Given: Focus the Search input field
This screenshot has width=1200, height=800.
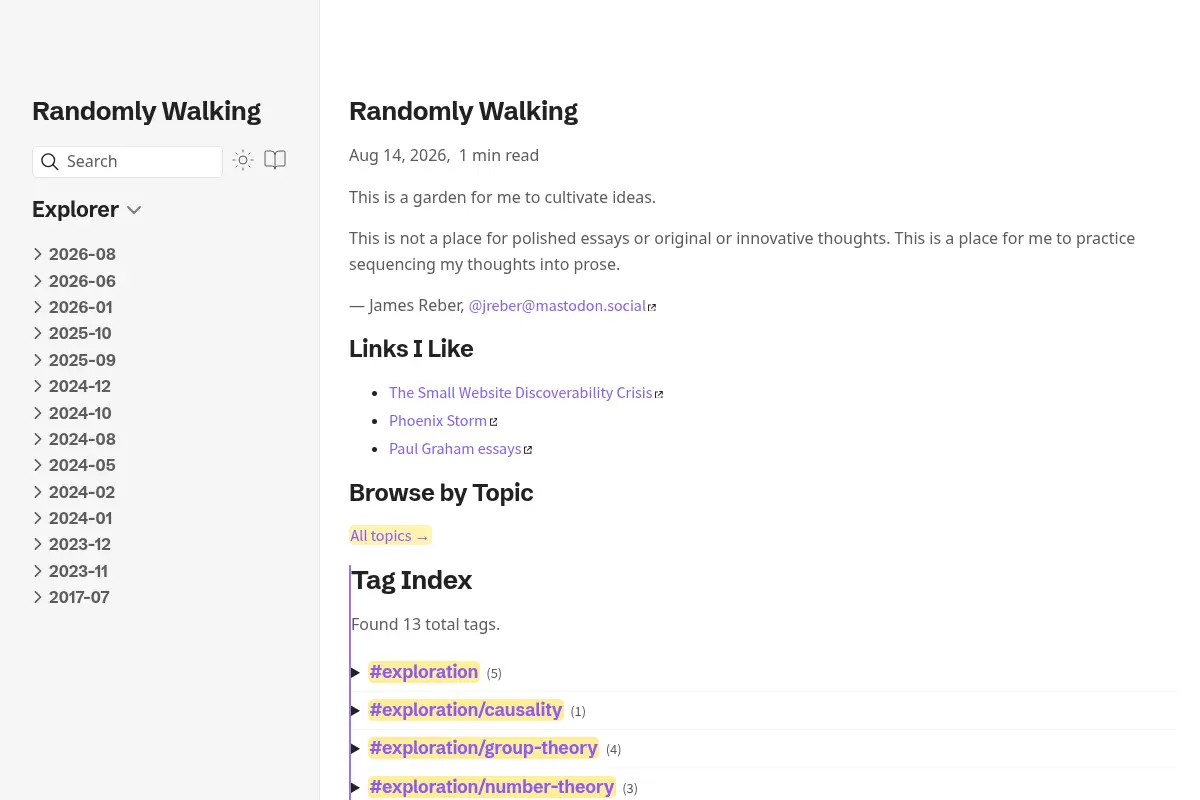Looking at the screenshot, I should tap(127, 162).
